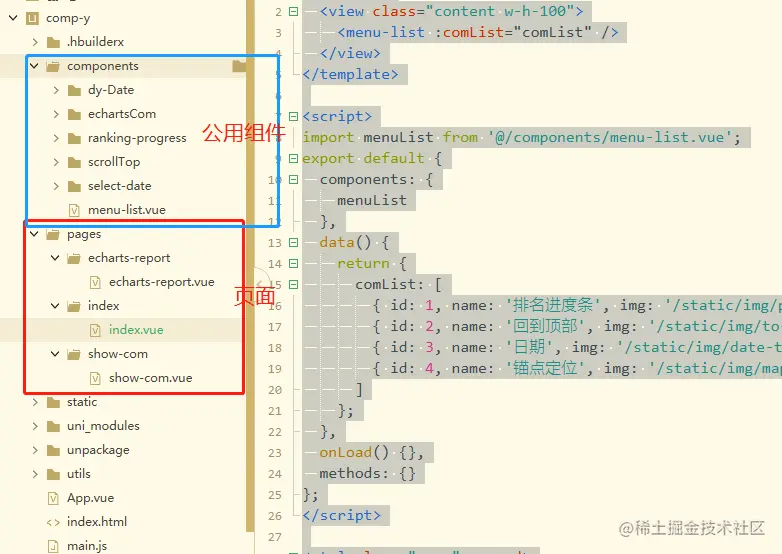Click the echartsCom folder icon

(74, 114)
